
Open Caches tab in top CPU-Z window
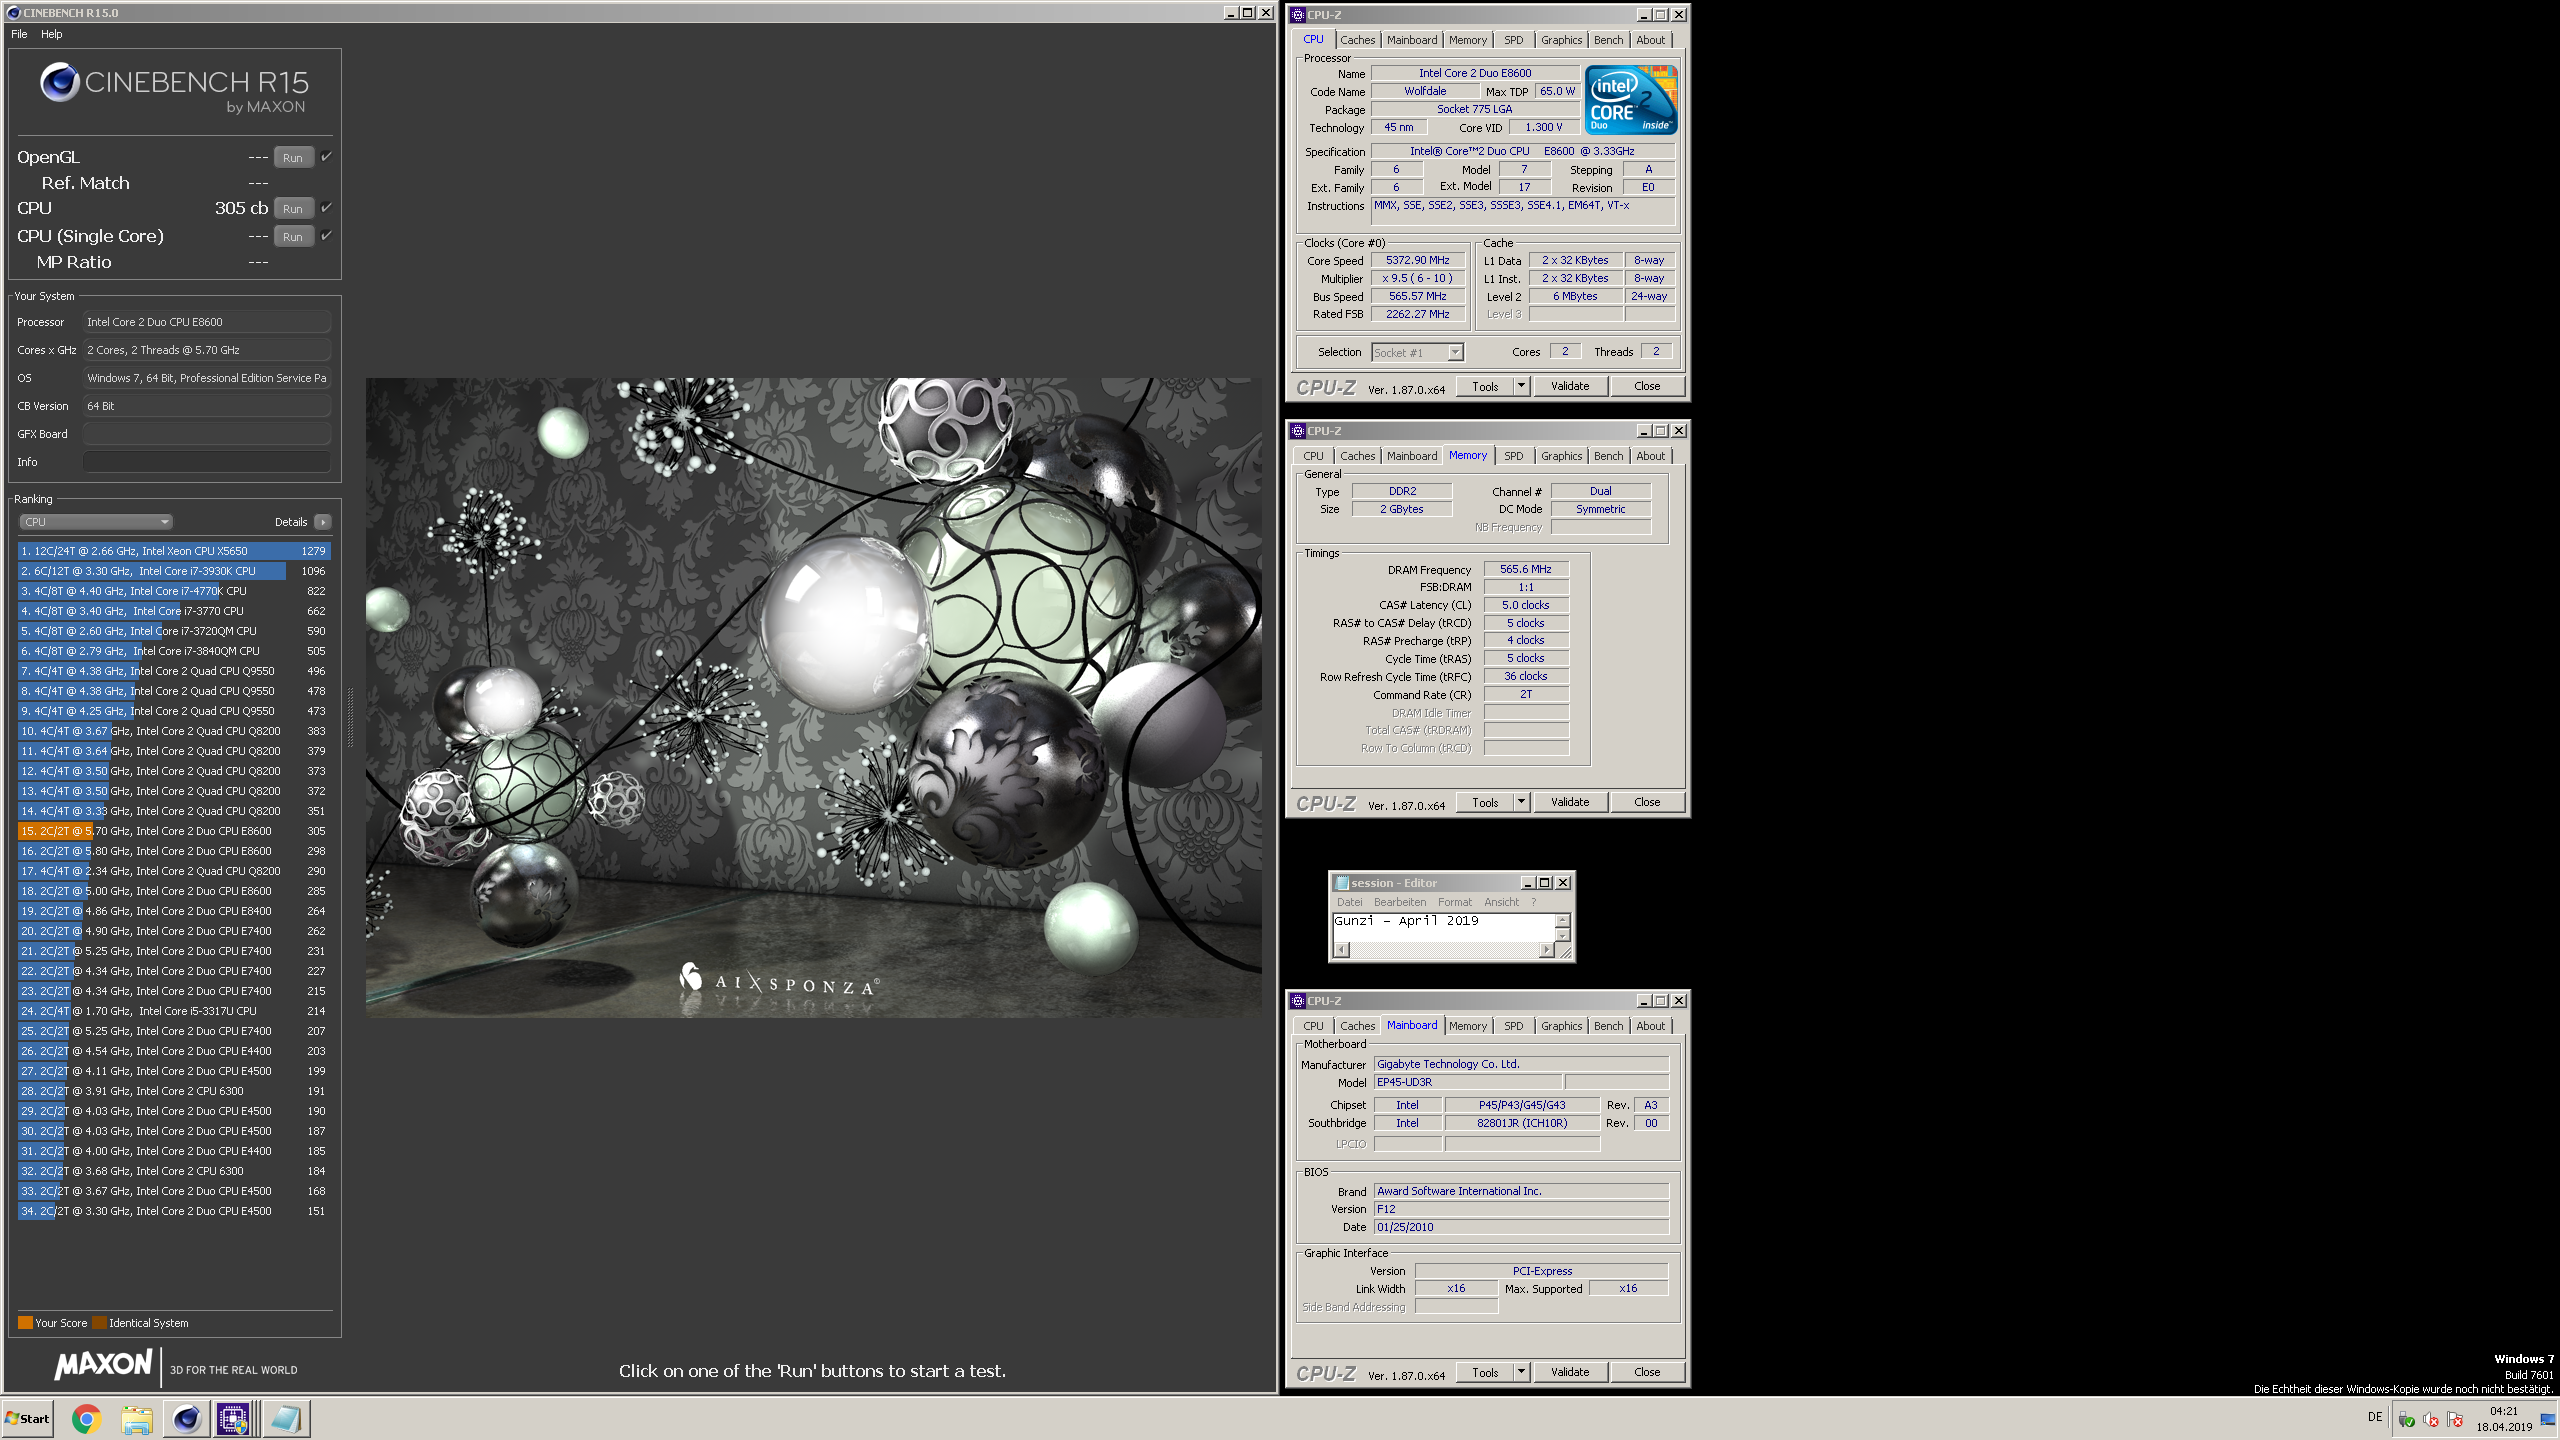coord(1357,40)
